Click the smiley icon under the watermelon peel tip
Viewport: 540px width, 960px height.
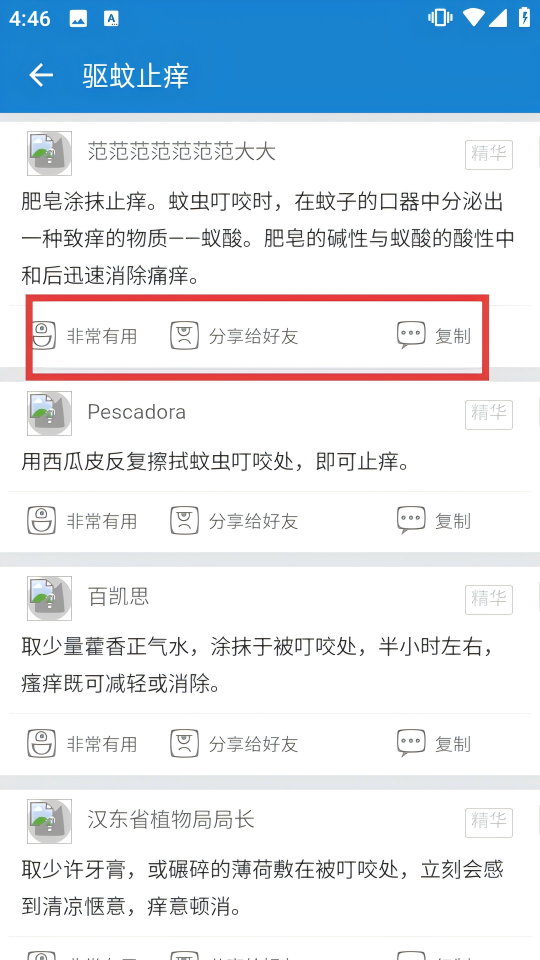pos(42,520)
